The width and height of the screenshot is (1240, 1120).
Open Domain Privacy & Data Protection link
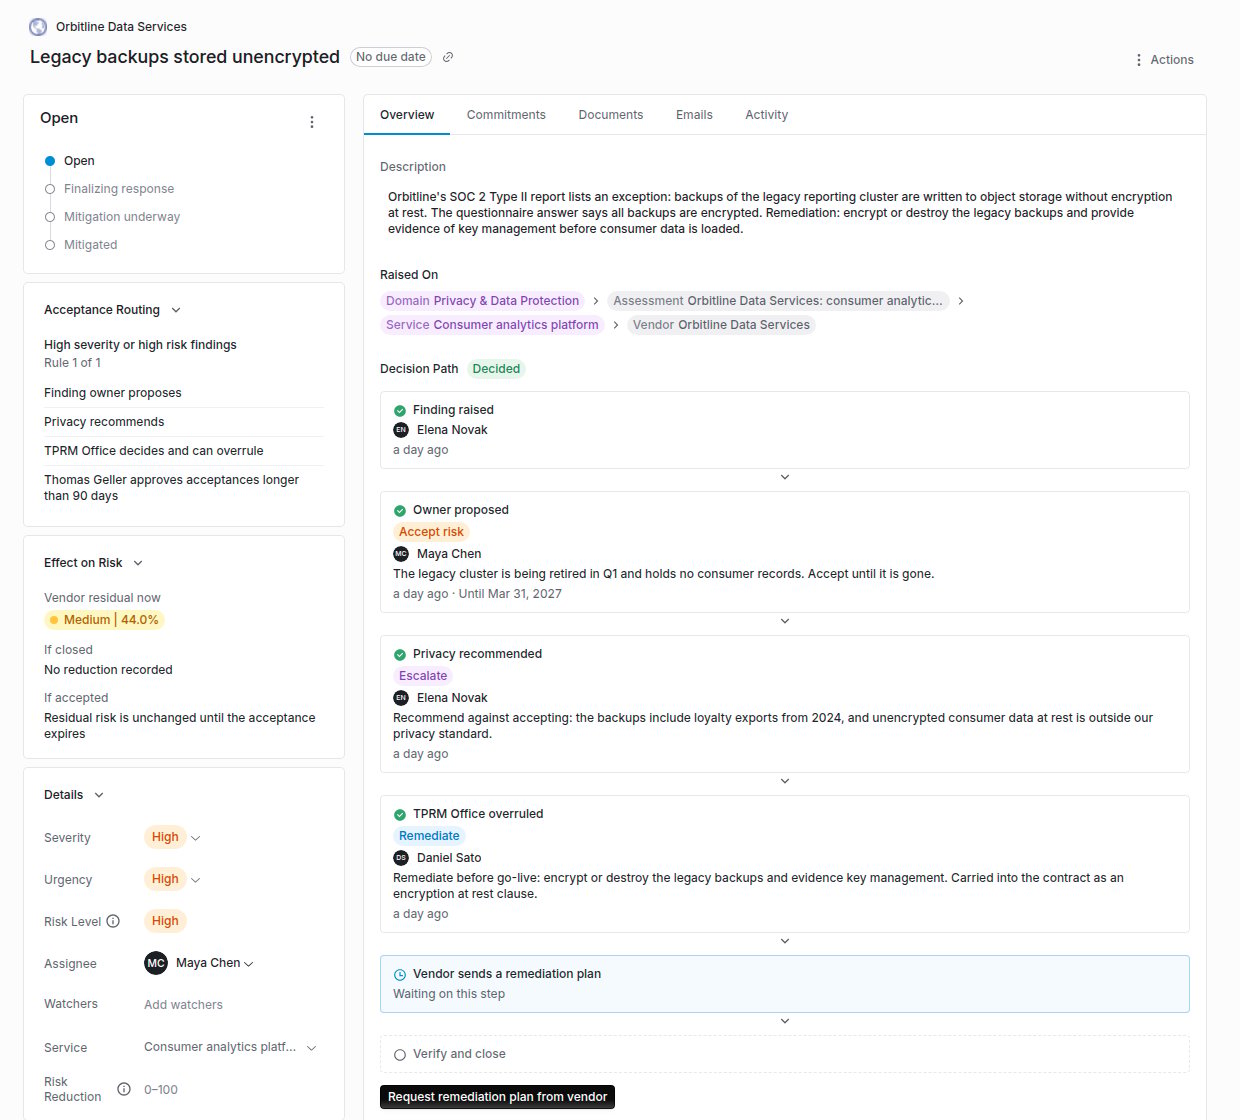pyautogui.click(x=482, y=301)
